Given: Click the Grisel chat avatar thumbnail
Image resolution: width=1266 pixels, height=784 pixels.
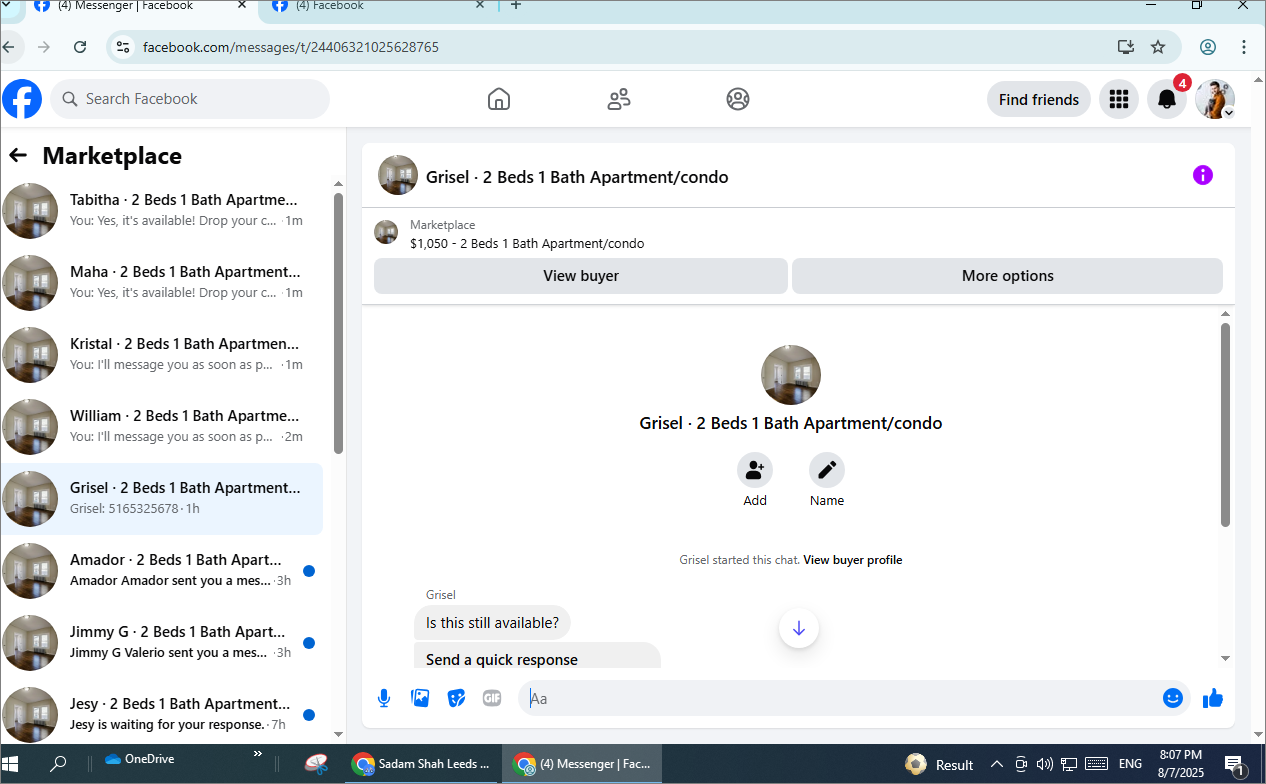Looking at the screenshot, I should (398, 175).
